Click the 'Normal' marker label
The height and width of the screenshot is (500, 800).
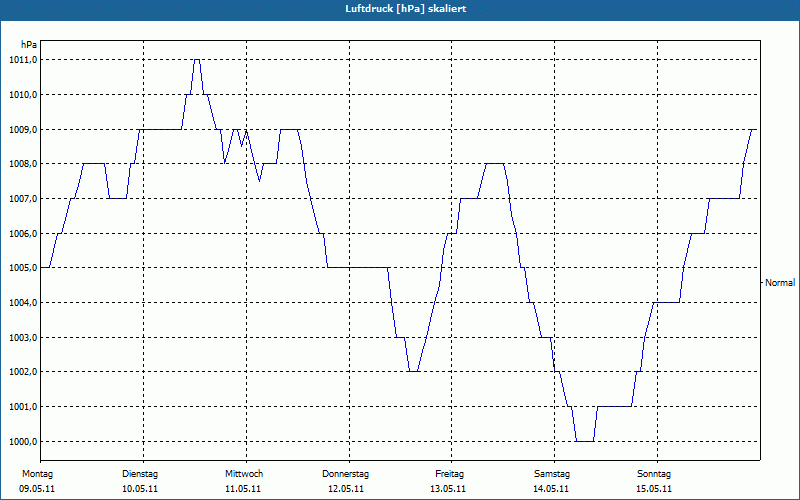[780, 283]
